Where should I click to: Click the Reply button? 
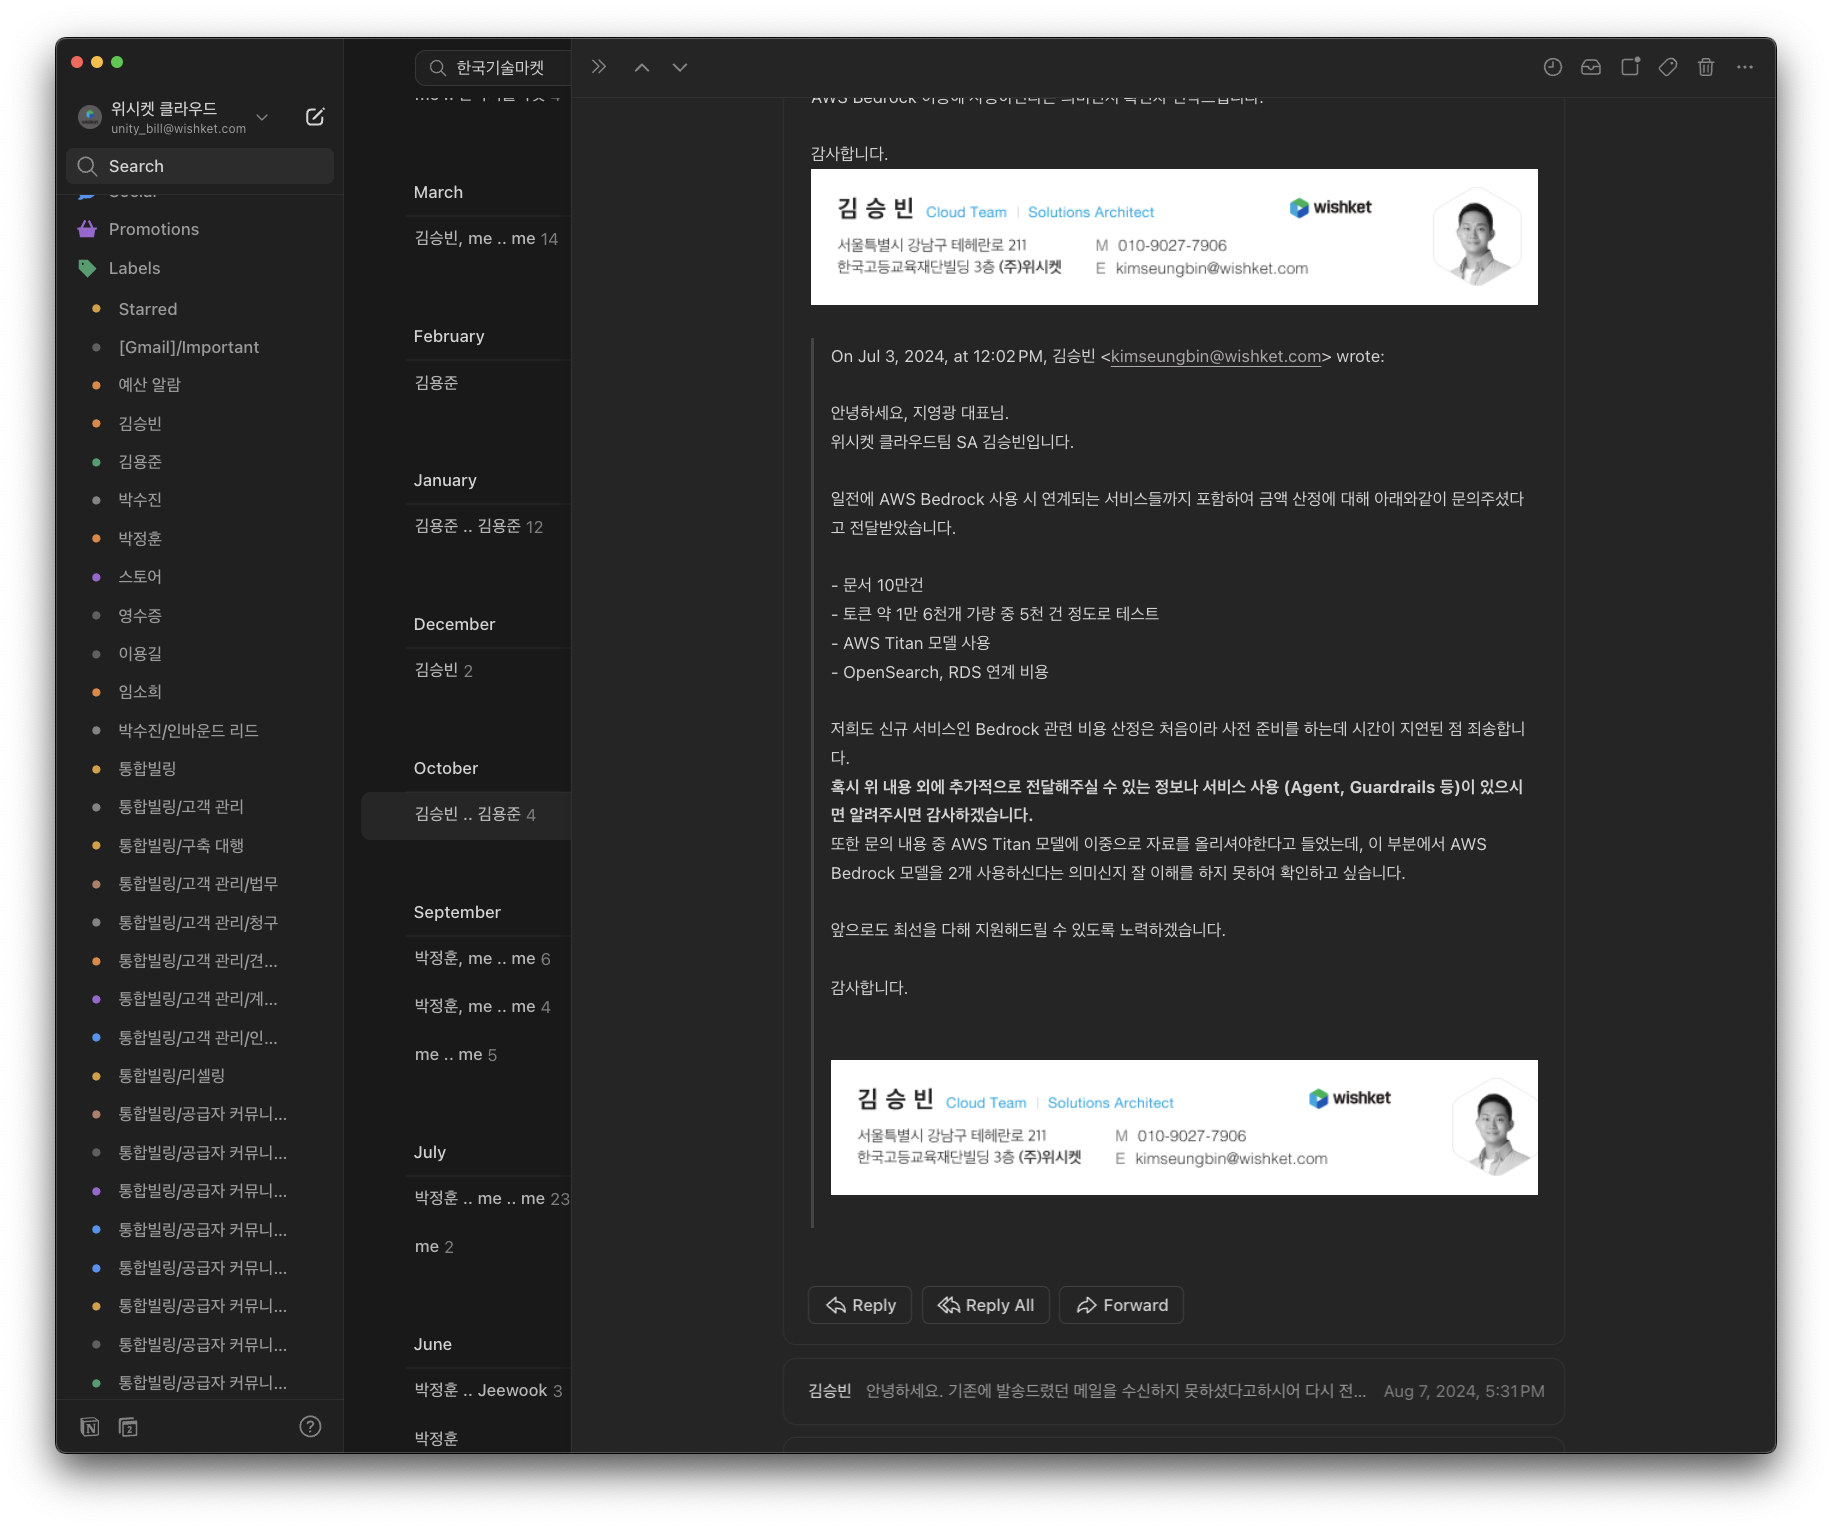pyautogui.click(x=860, y=1305)
